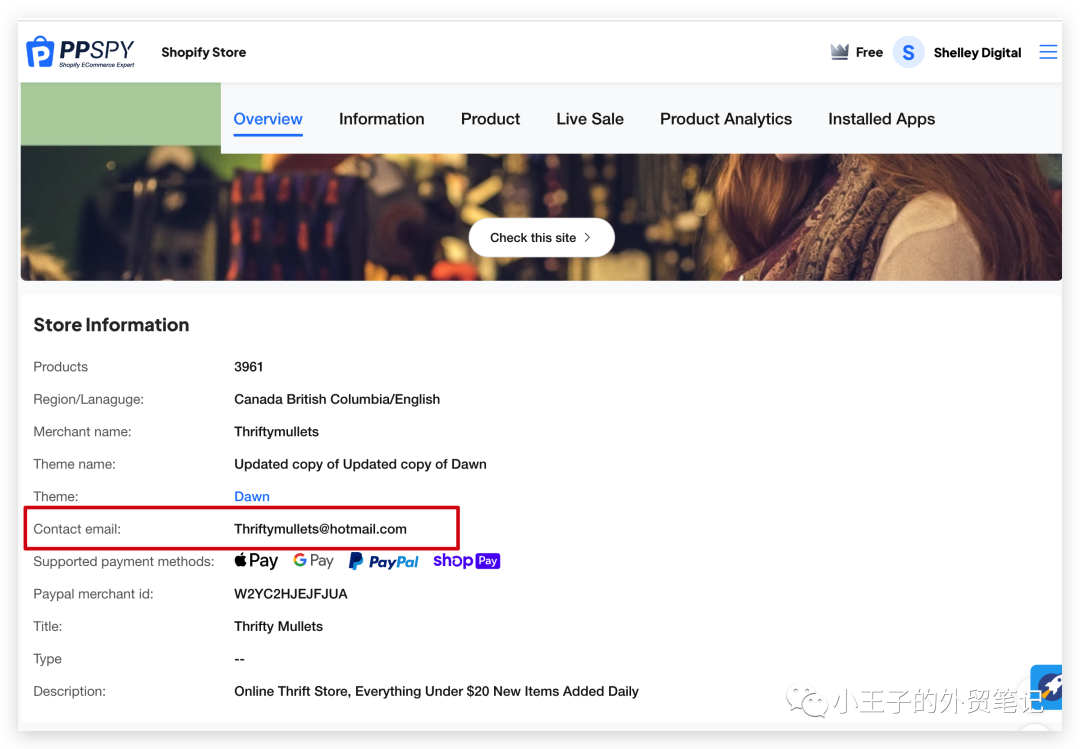This screenshot has width=1080, height=749.
Task: Click the rocket floating icon
Action: 1047,686
